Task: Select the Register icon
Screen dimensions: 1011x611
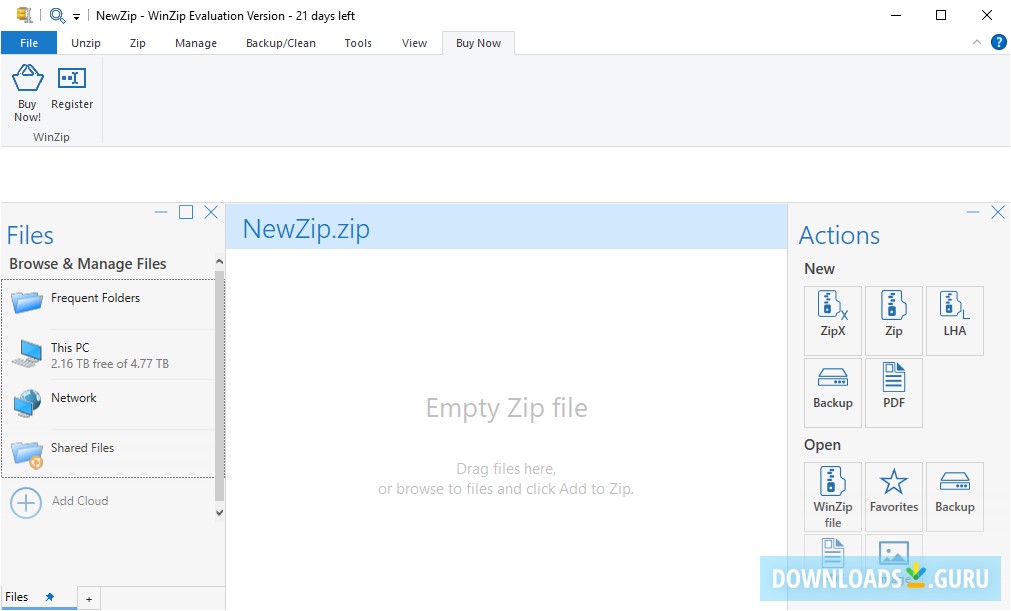Action: [x=71, y=92]
